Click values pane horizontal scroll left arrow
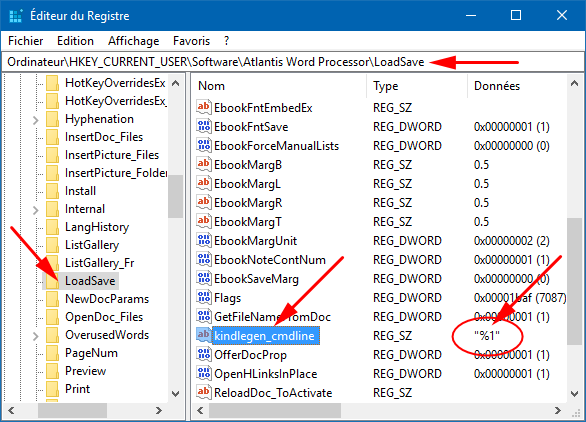This screenshot has height=422, width=586. pos(200,410)
